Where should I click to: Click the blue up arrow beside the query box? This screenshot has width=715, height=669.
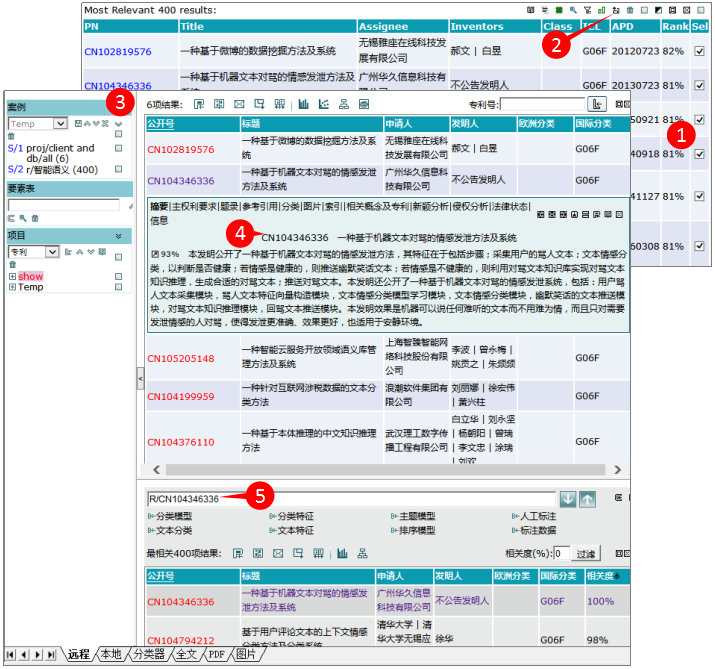pyautogui.click(x=587, y=499)
